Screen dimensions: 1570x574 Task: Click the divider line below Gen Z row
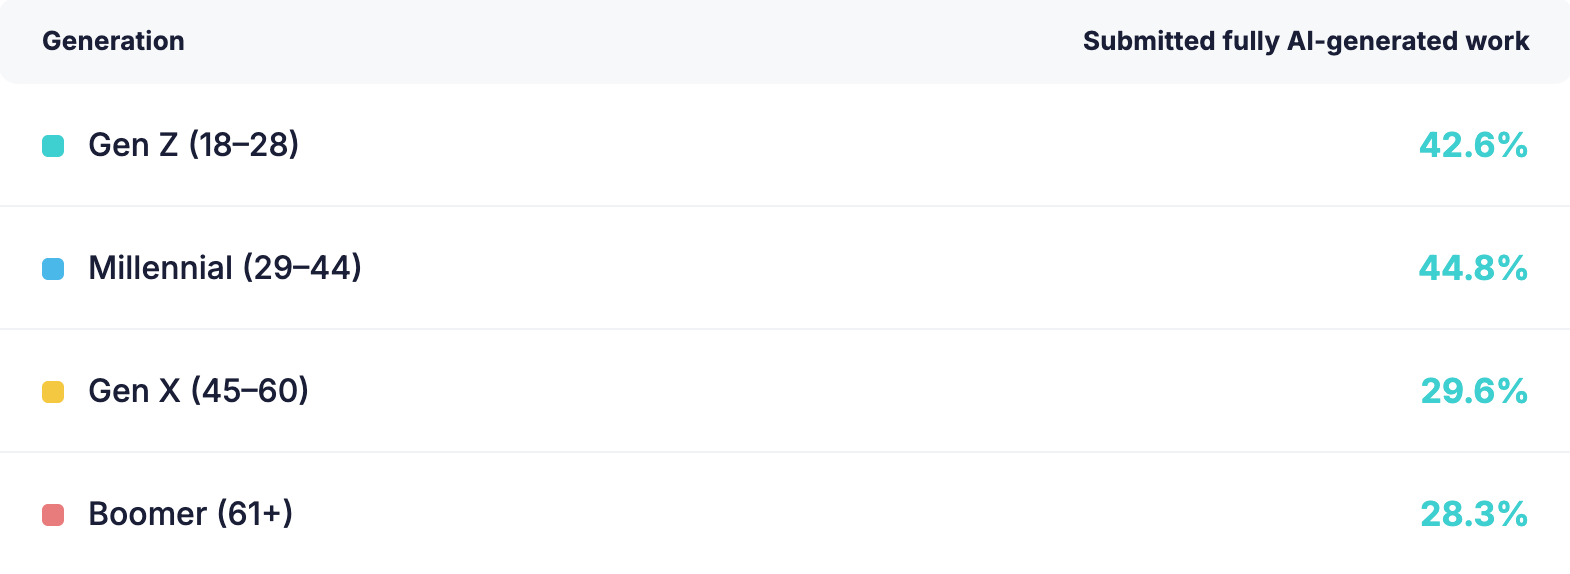tap(785, 206)
